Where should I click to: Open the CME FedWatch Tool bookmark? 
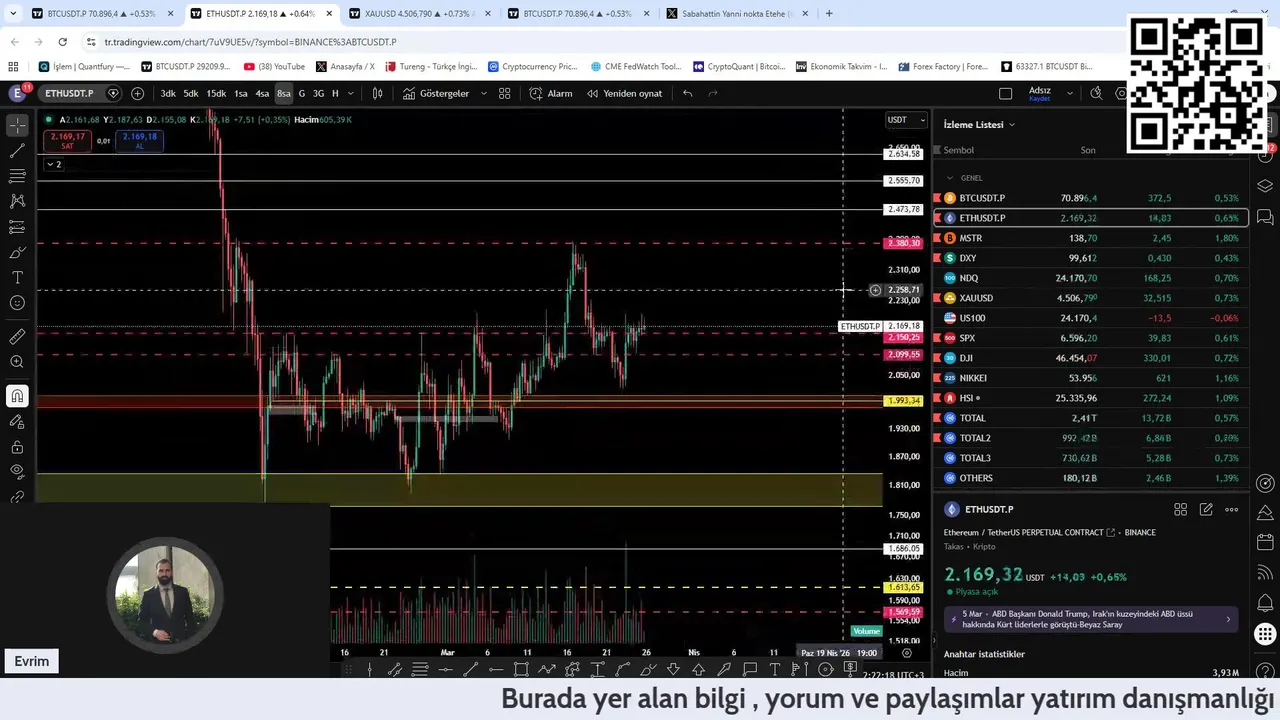pos(635,67)
